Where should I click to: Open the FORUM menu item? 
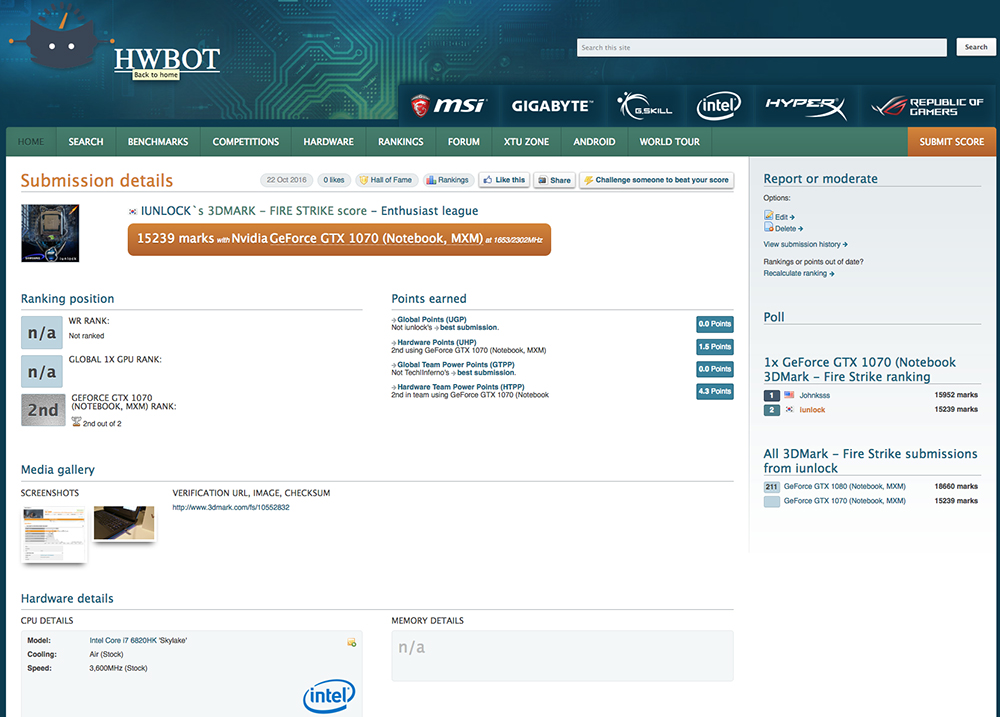click(x=464, y=142)
